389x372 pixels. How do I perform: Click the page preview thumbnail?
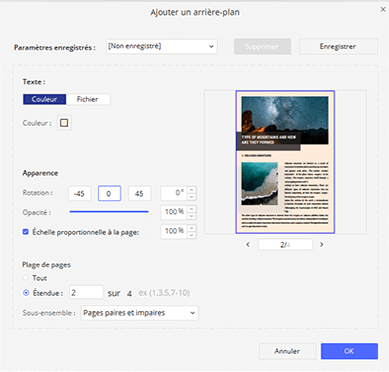click(x=285, y=162)
